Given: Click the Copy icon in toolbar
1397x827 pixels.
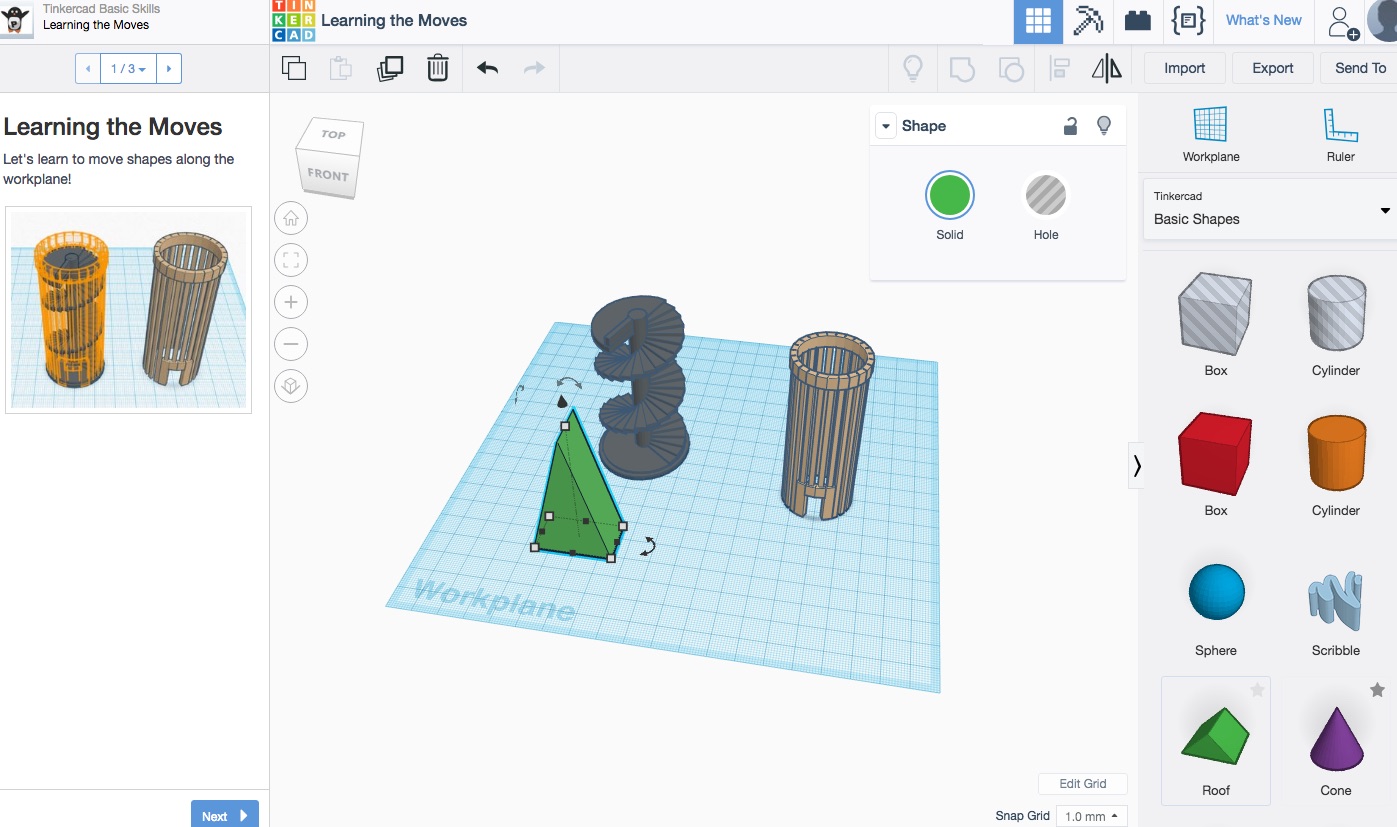Looking at the screenshot, I should [x=294, y=68].
